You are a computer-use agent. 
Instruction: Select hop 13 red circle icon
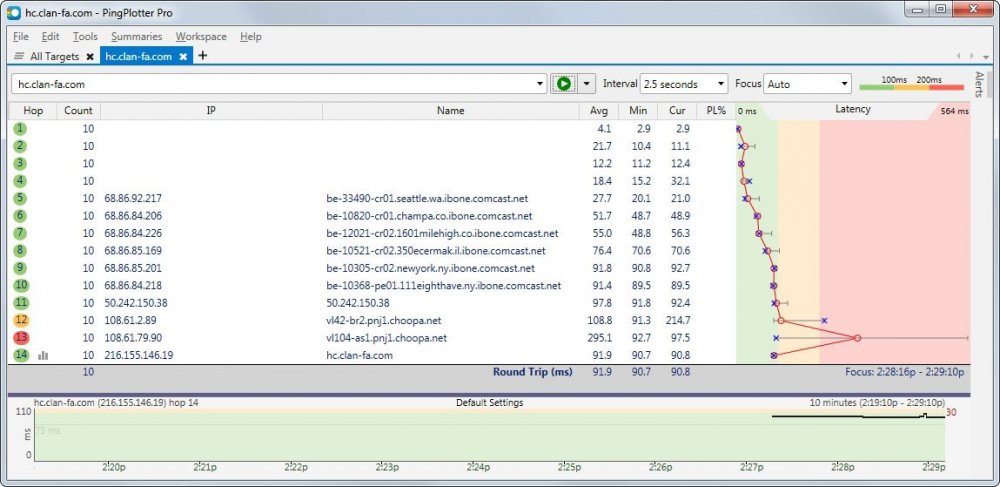[x=20, y=337]
